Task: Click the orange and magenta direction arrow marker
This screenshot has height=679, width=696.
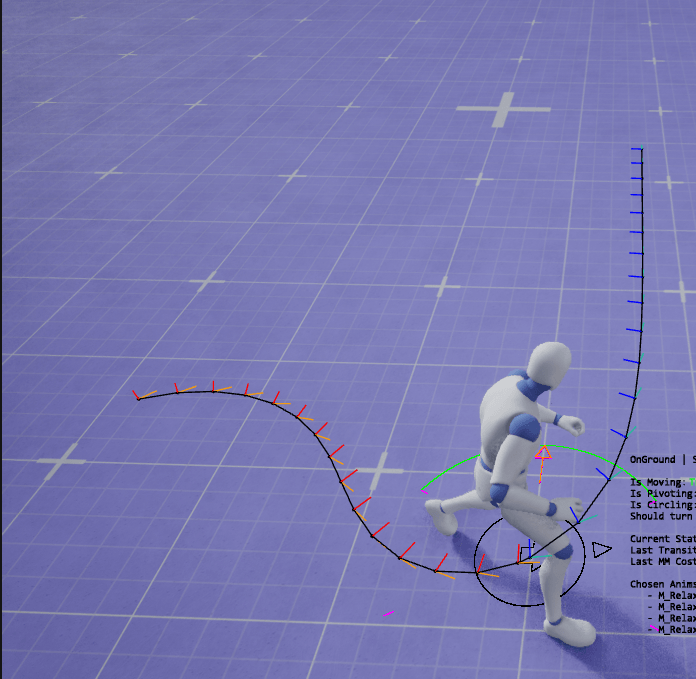Action: [542, 463]
